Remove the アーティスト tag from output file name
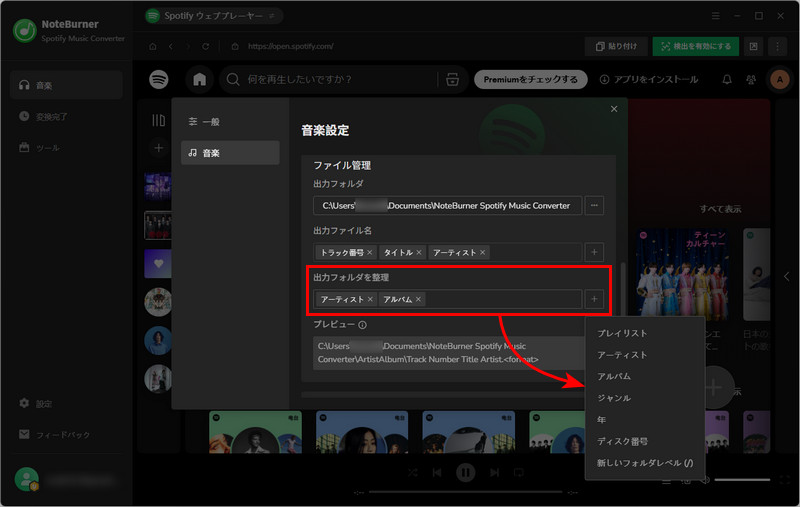This screenshot has height=507, width=800. (482, 252)
